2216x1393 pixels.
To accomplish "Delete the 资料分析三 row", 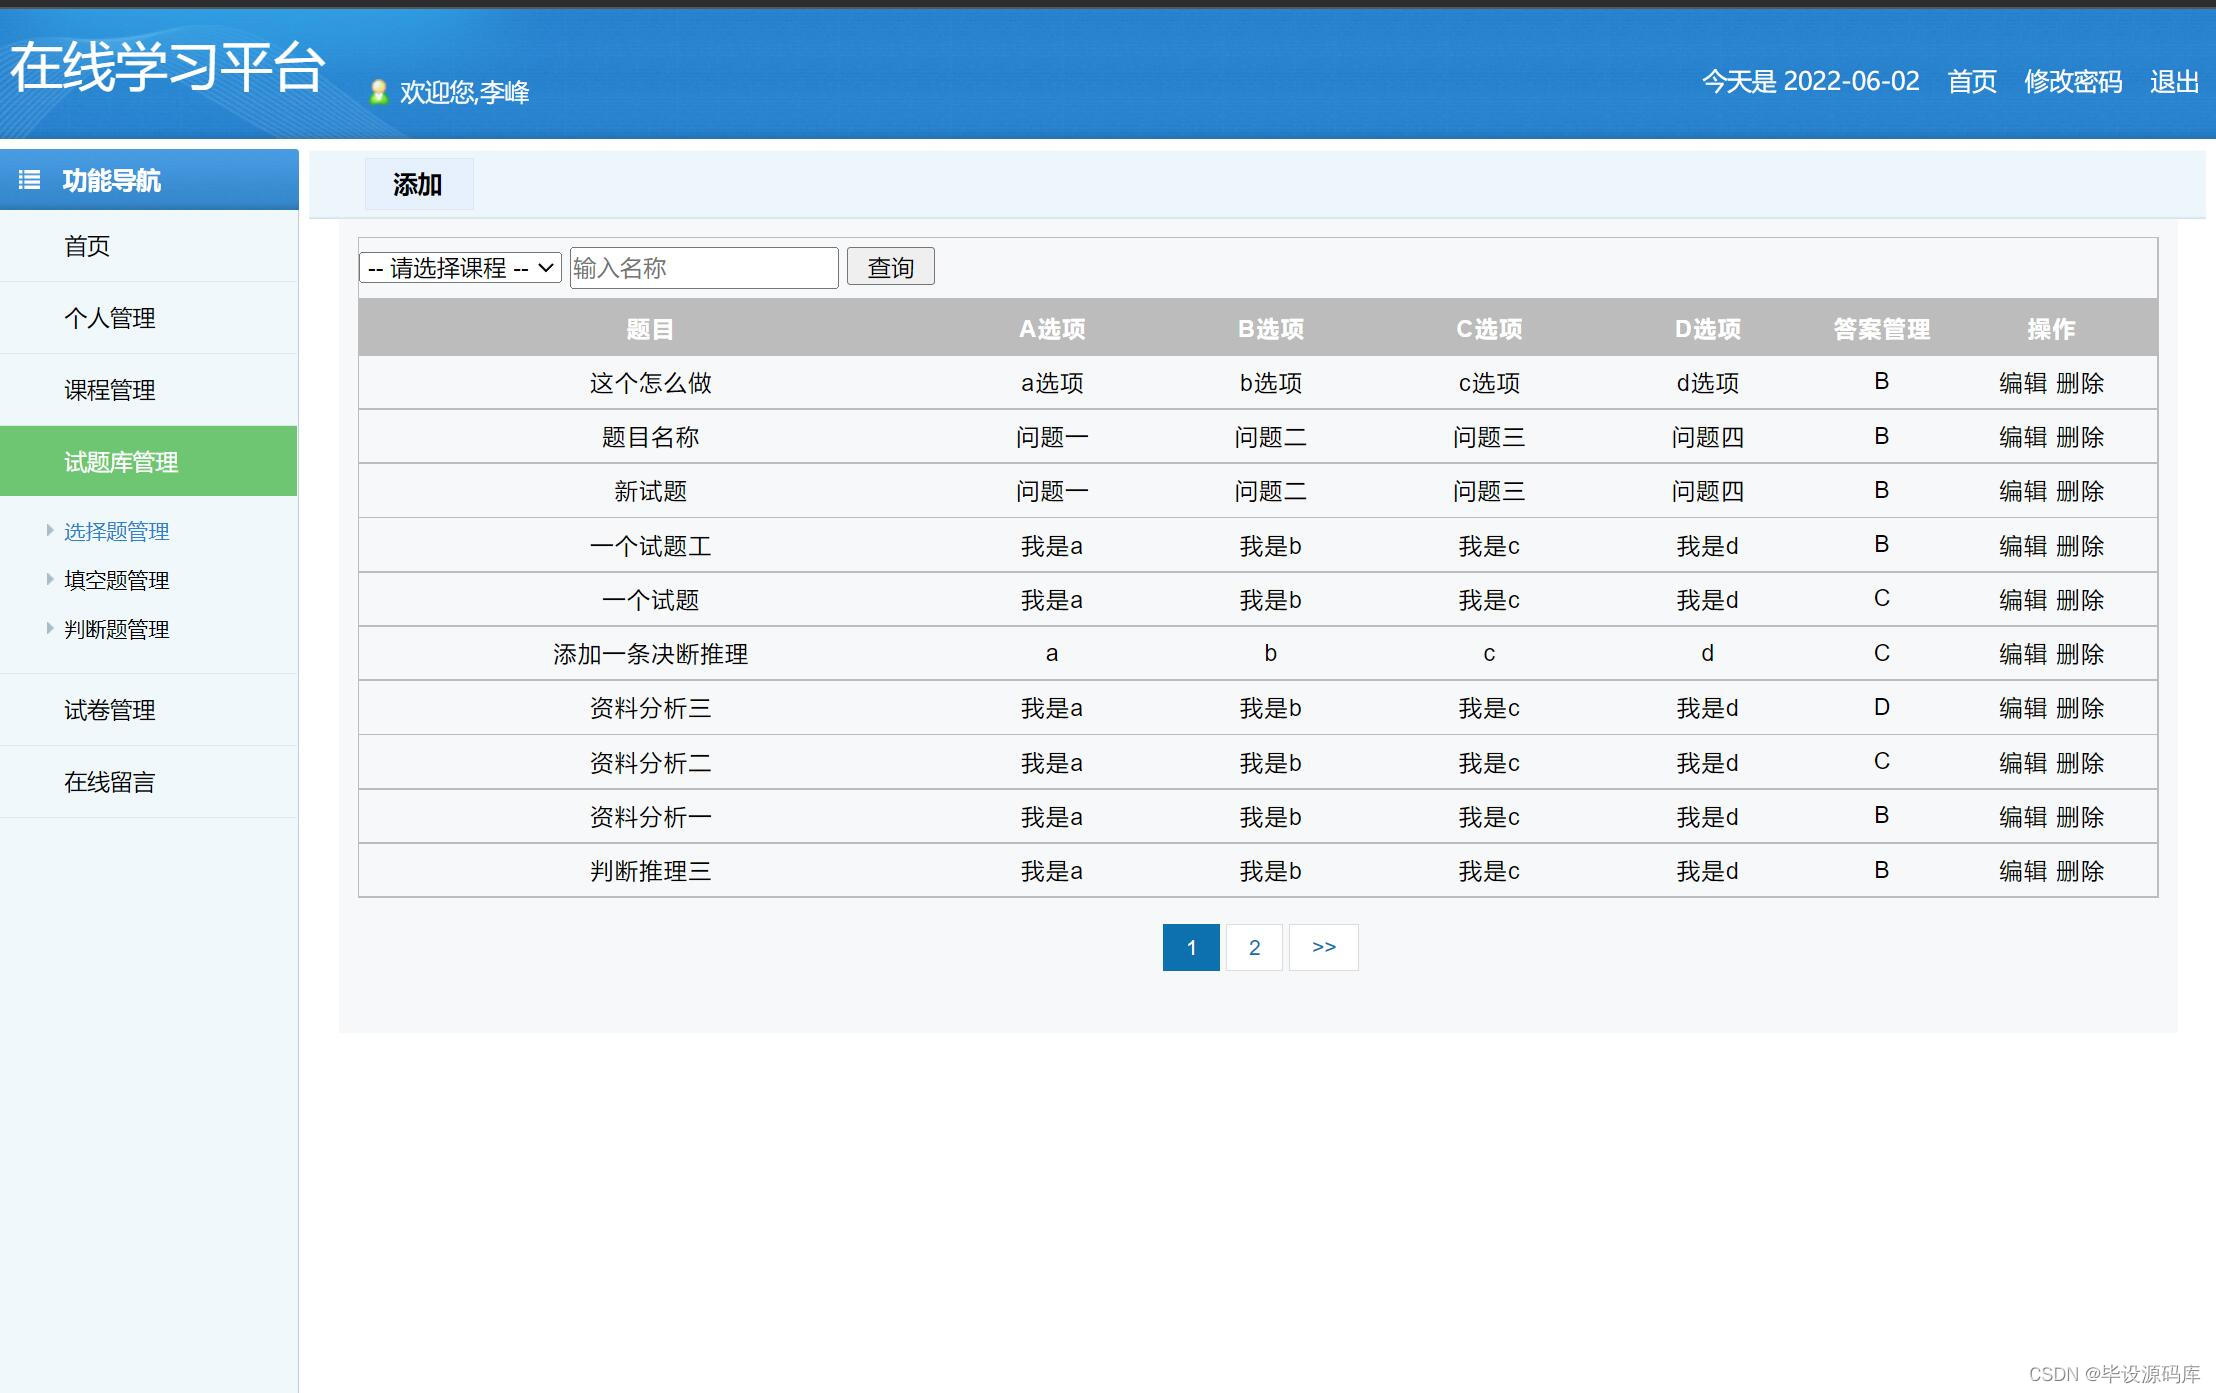I will click(2080, 708).
